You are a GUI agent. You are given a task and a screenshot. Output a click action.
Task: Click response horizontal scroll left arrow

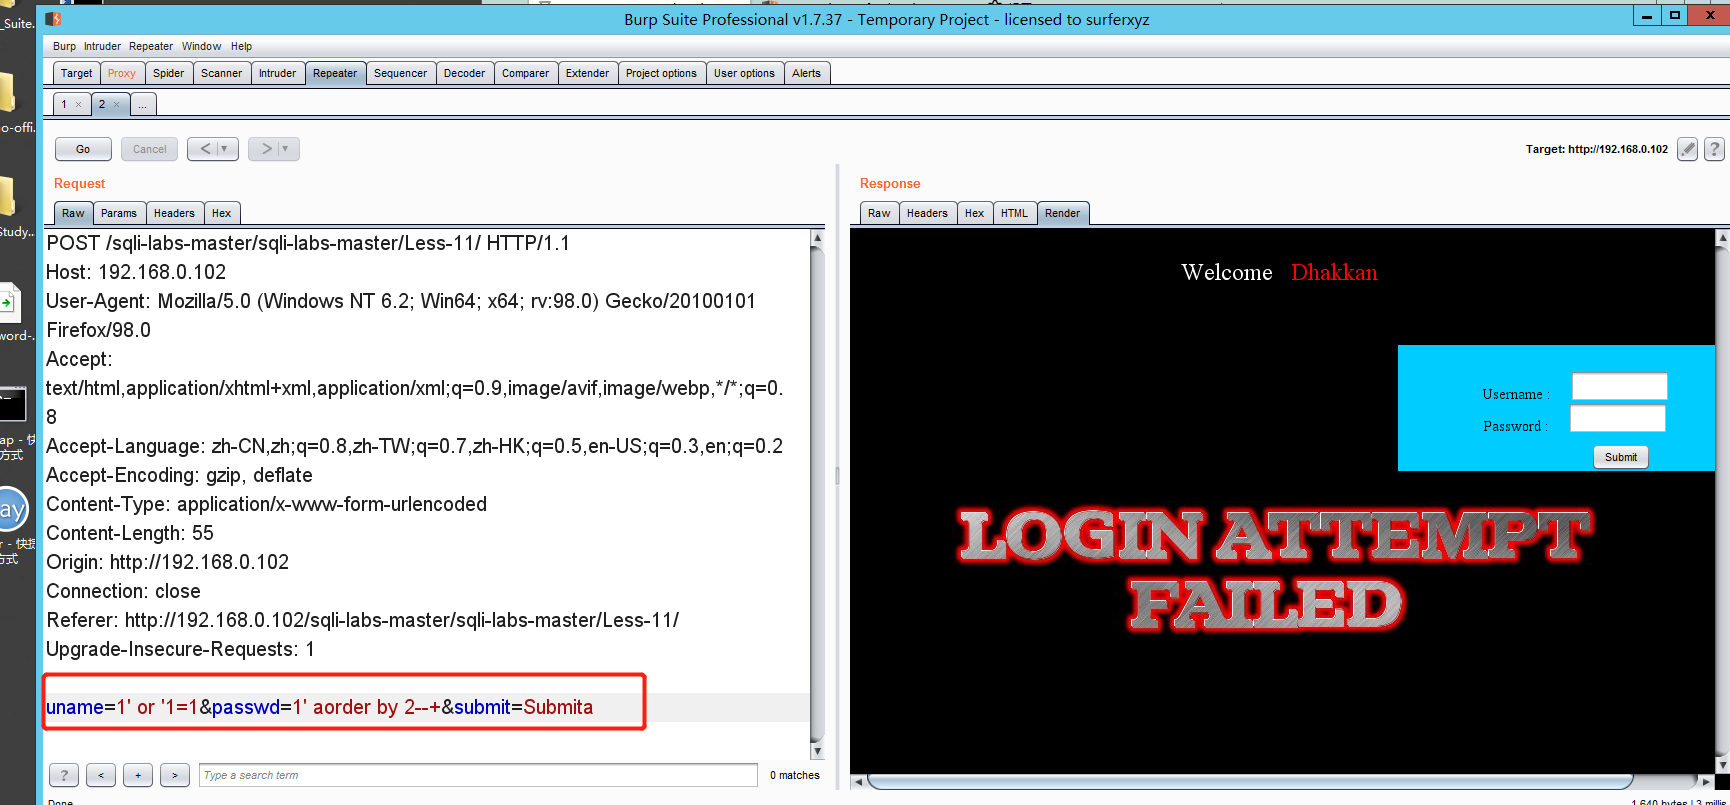click(x=858, y=781)
